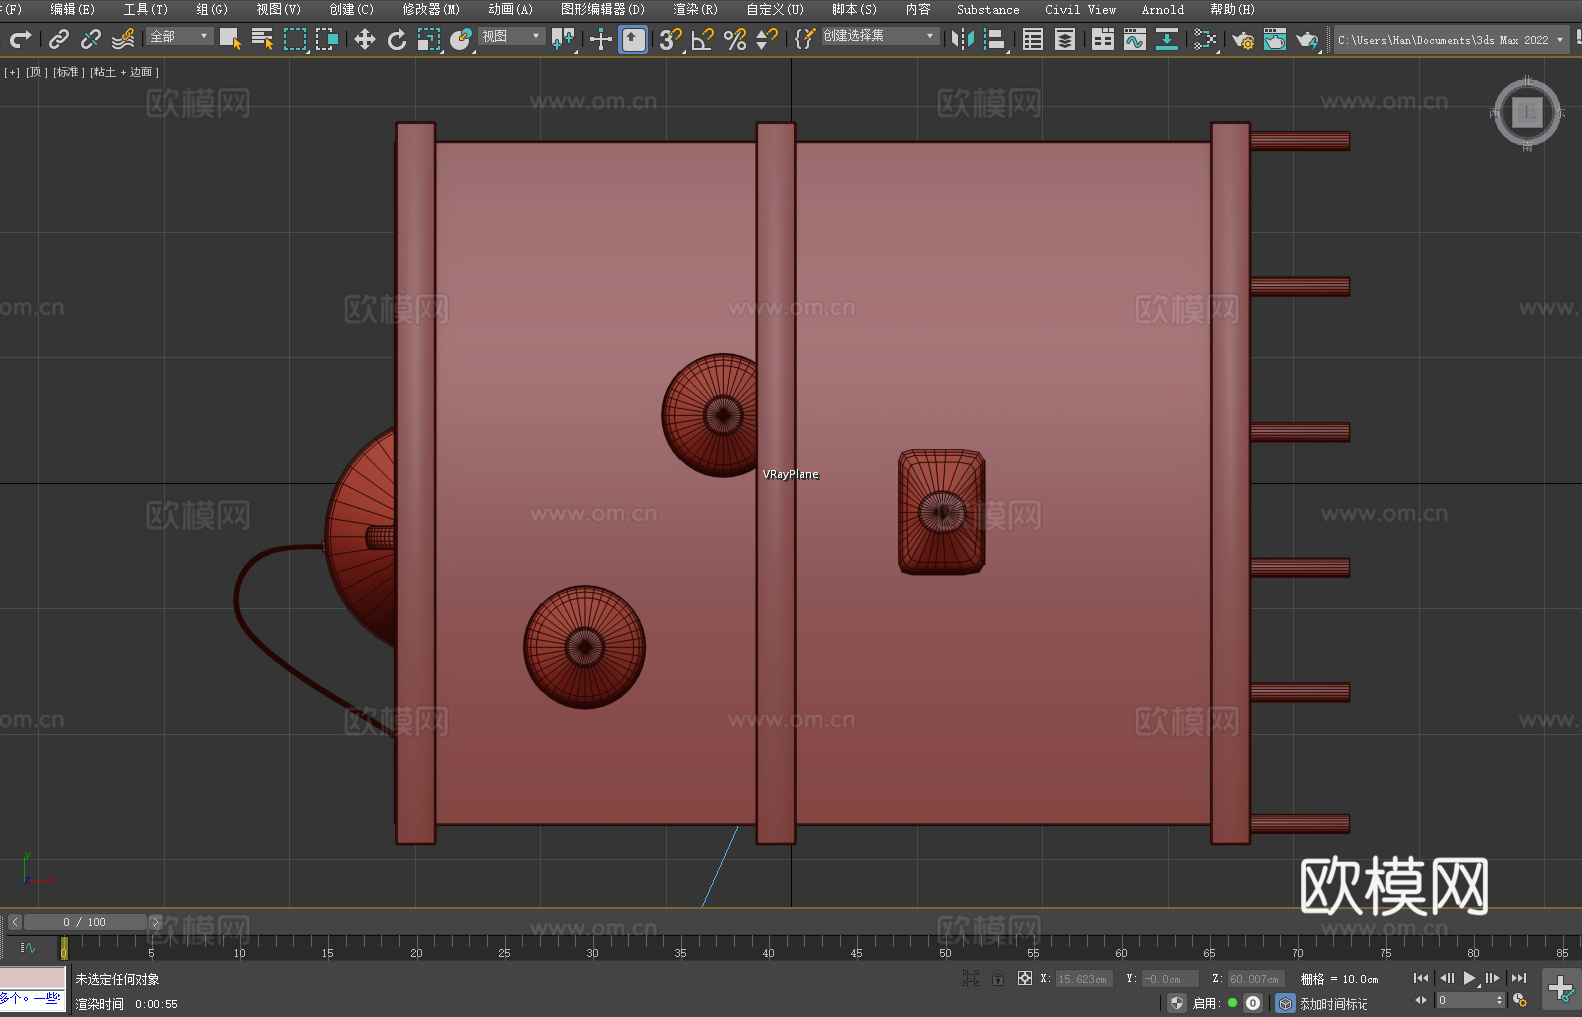Screen dimensions: 1582x1017
Task: Expand the 创建选择集 named selection dropdown
Action: 880,36
